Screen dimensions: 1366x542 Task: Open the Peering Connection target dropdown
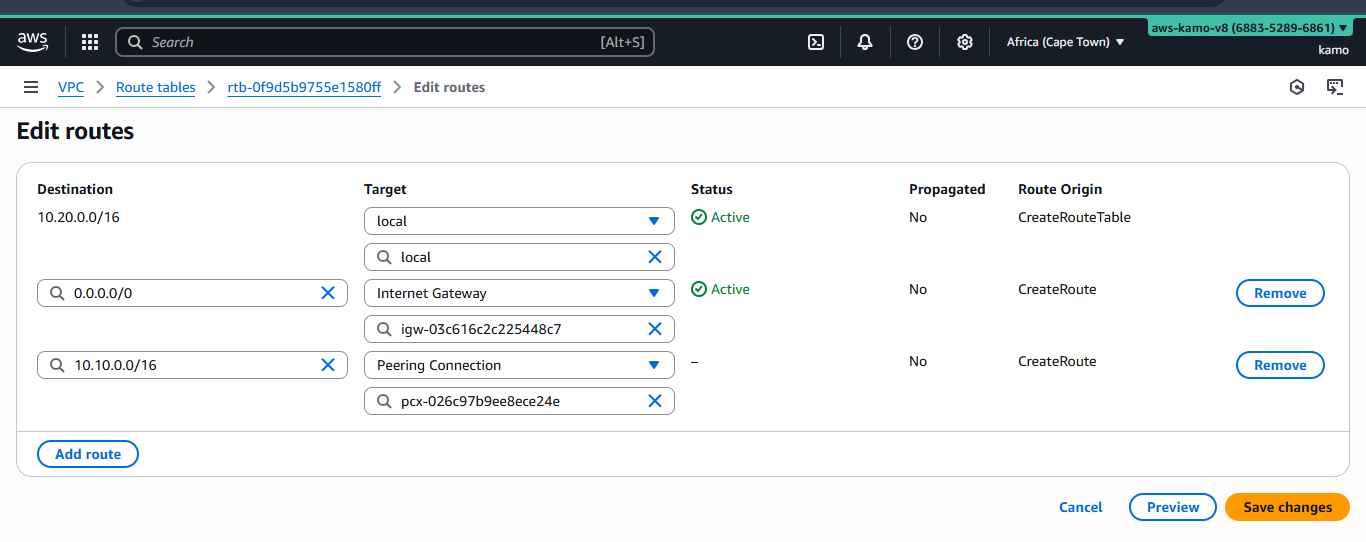[x=519, y=365]
